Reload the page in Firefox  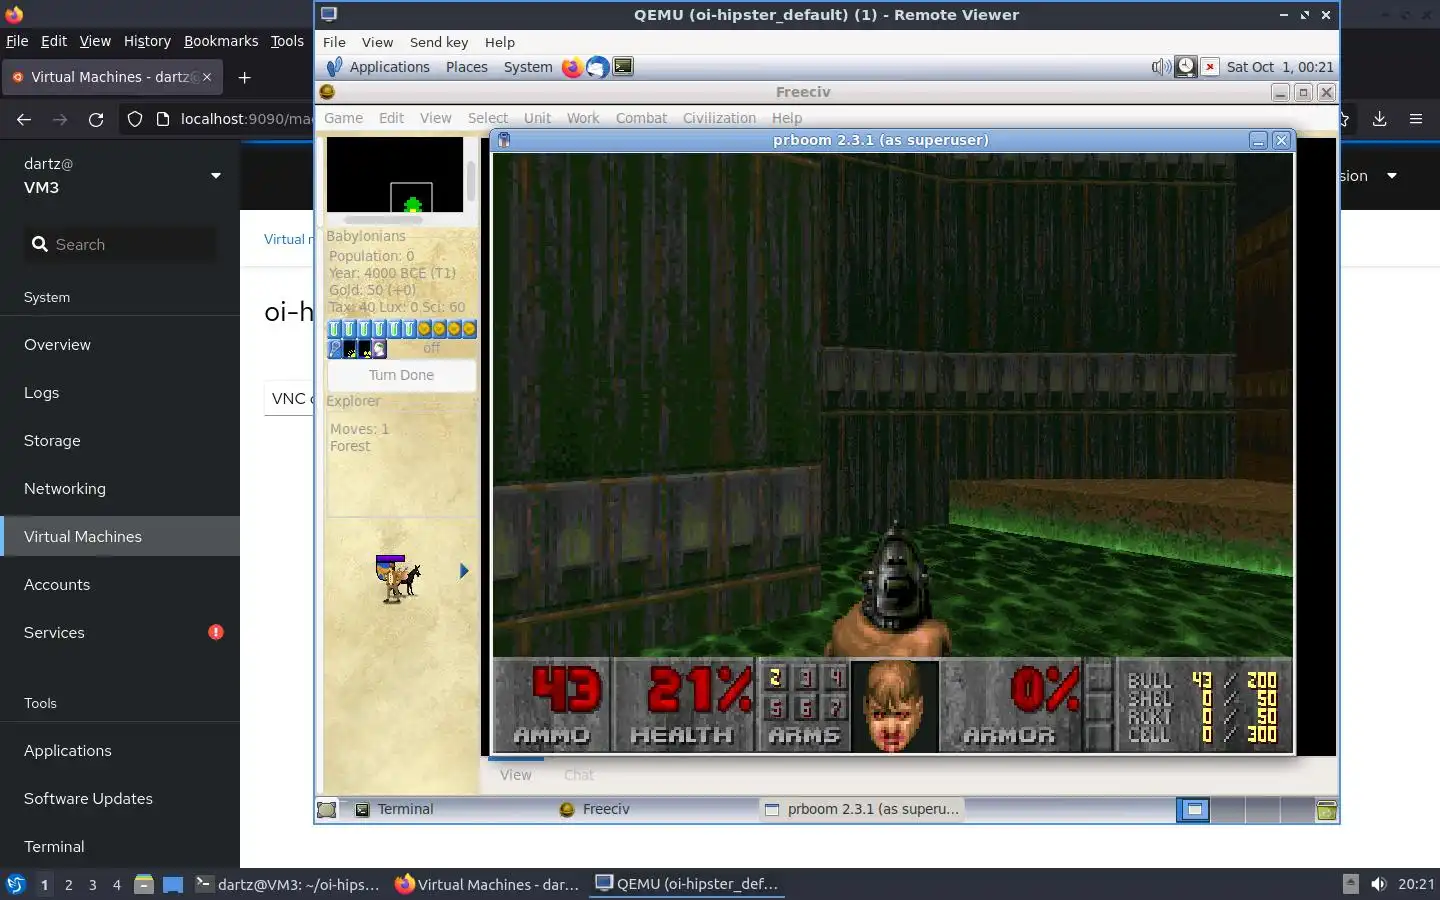point(96,119)
